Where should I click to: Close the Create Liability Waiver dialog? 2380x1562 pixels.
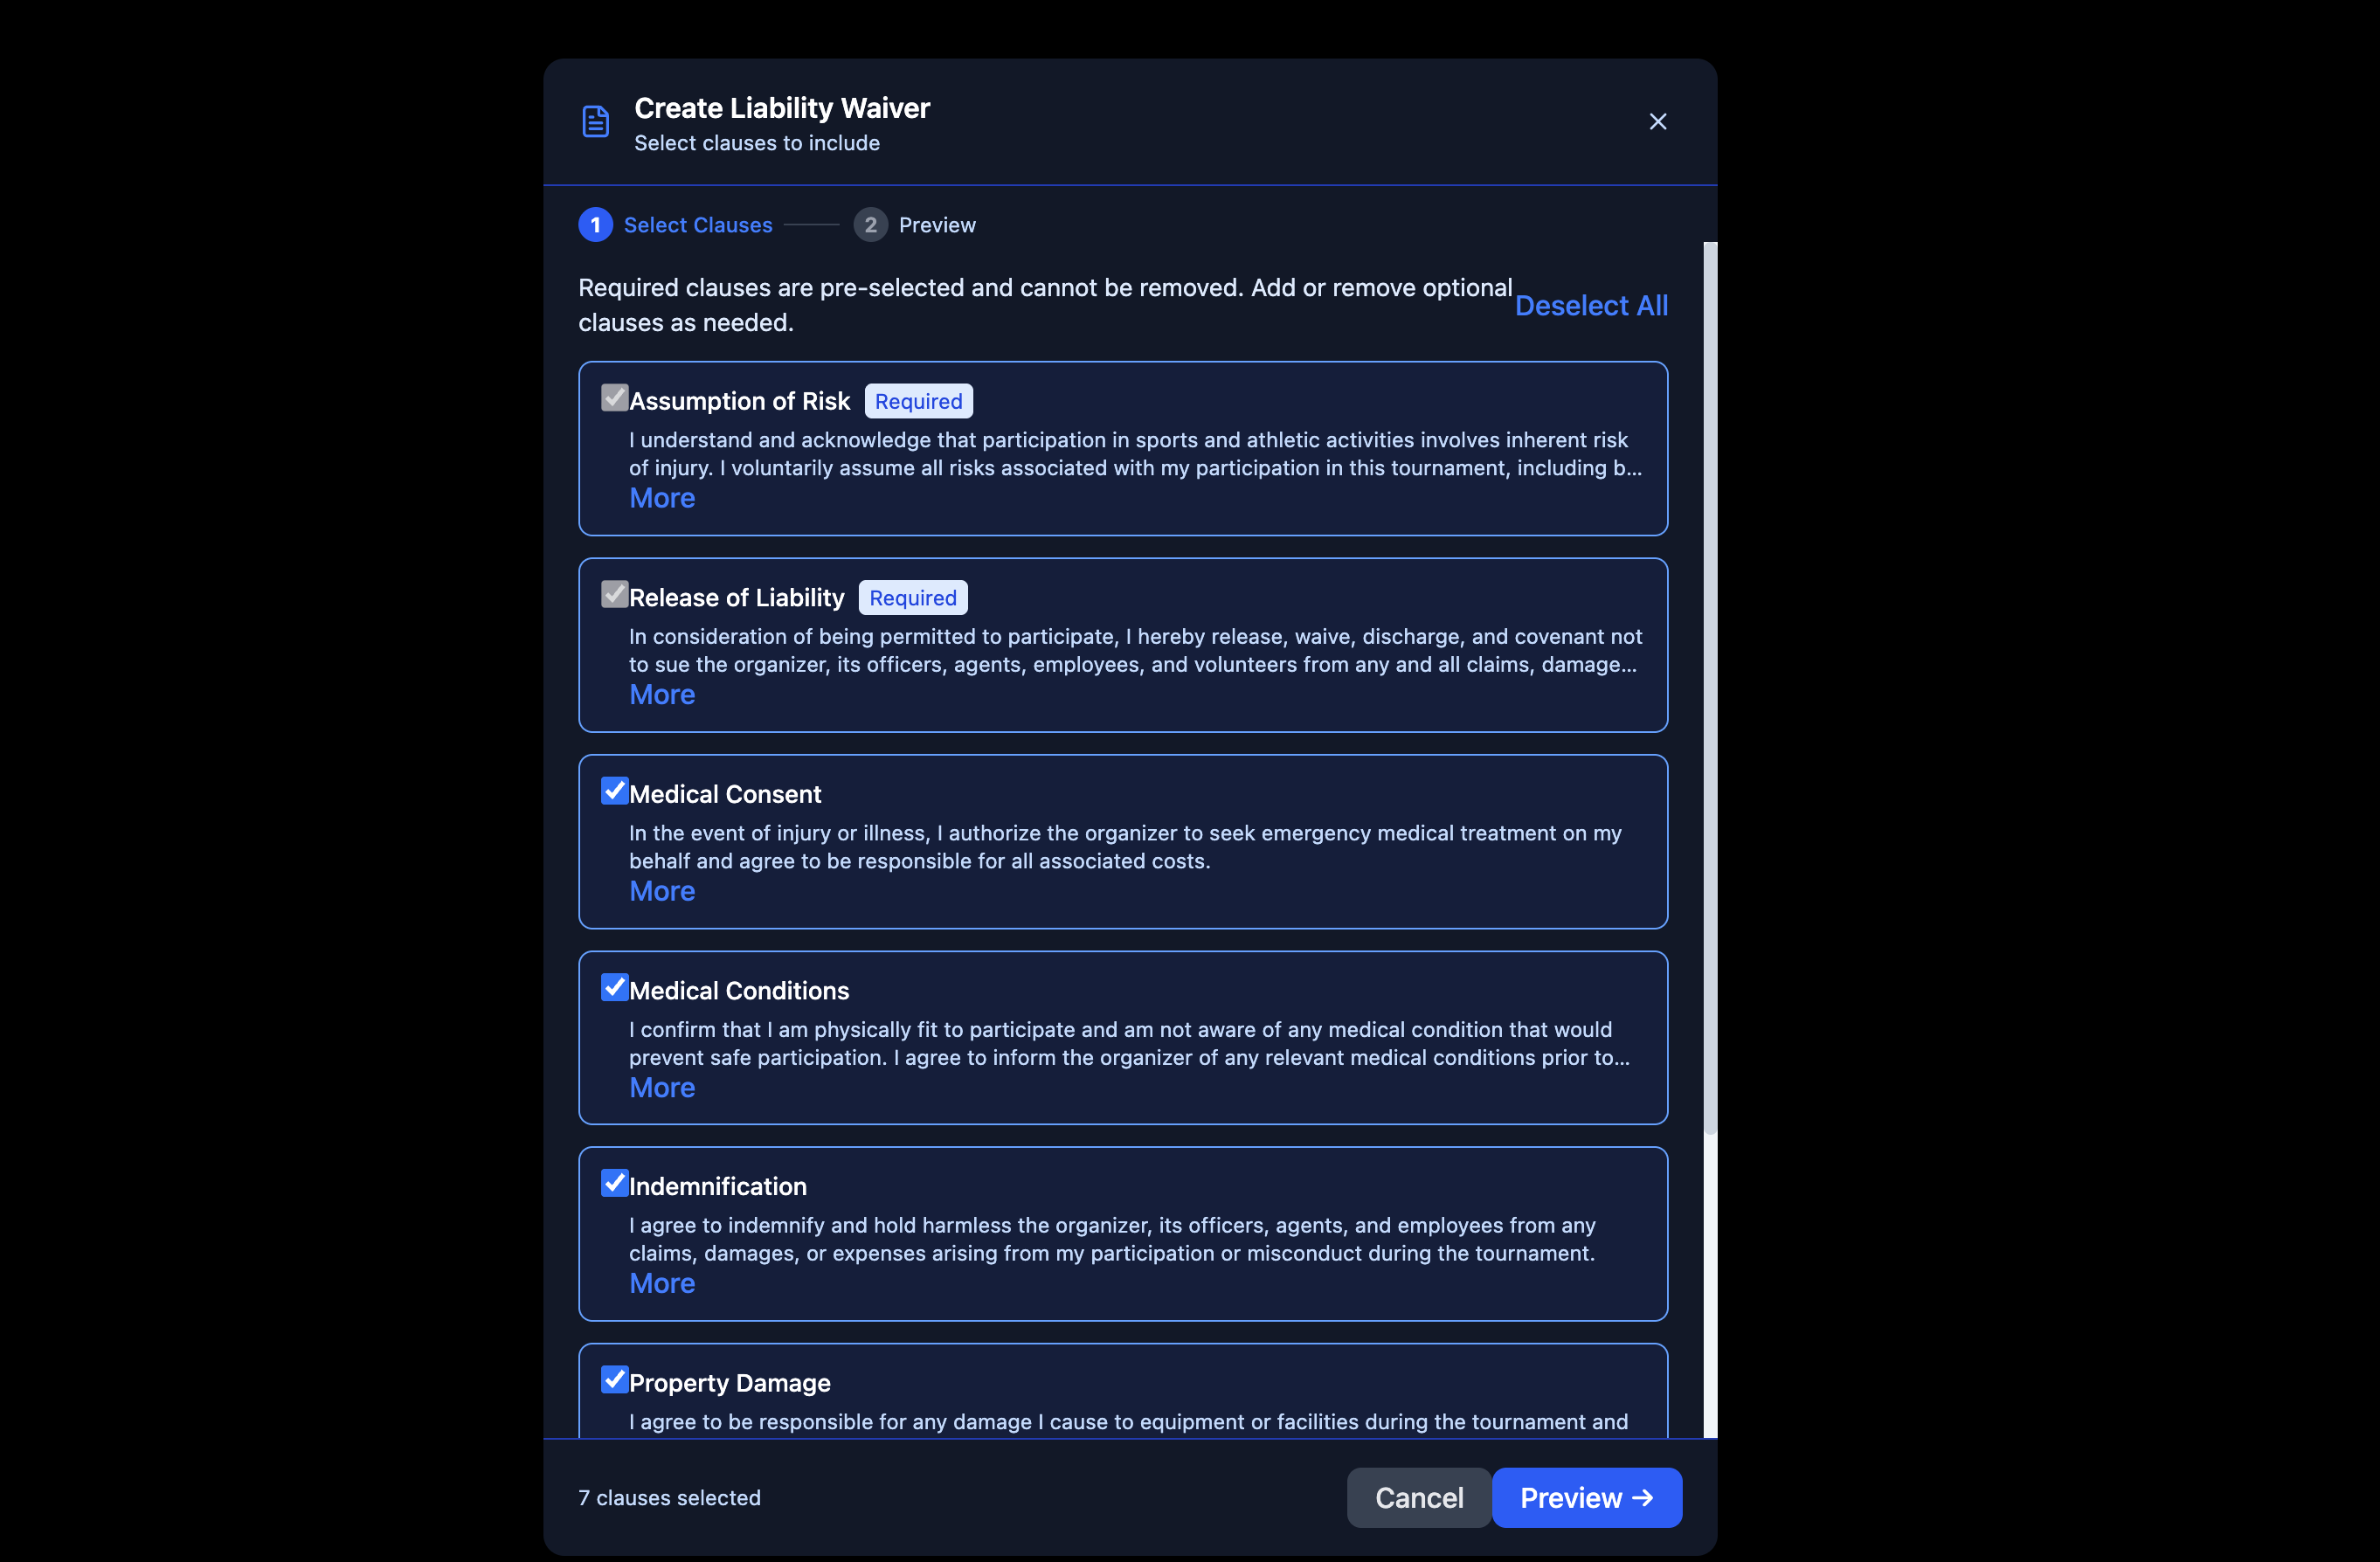click(1658, 122)
